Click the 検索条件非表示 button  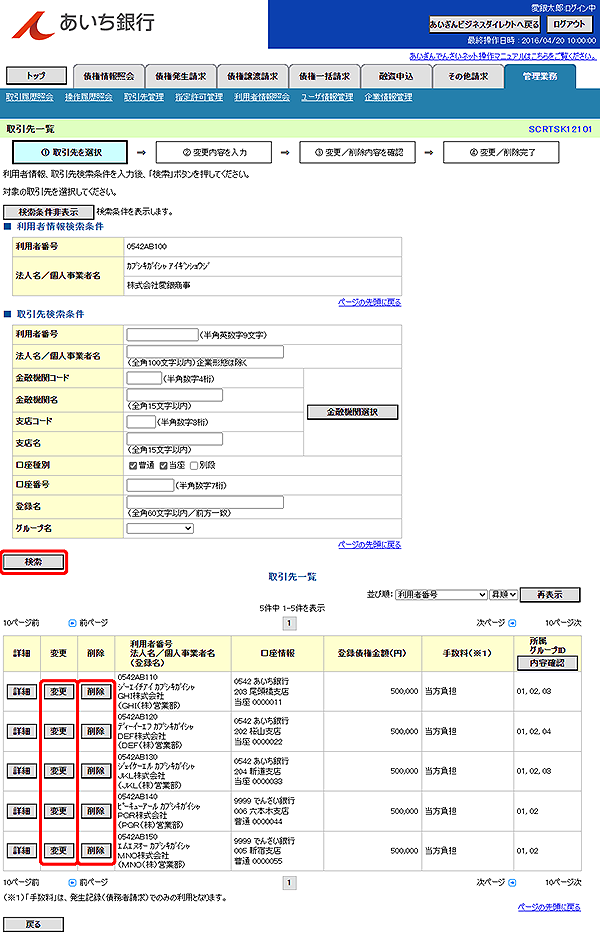(49, 212)
